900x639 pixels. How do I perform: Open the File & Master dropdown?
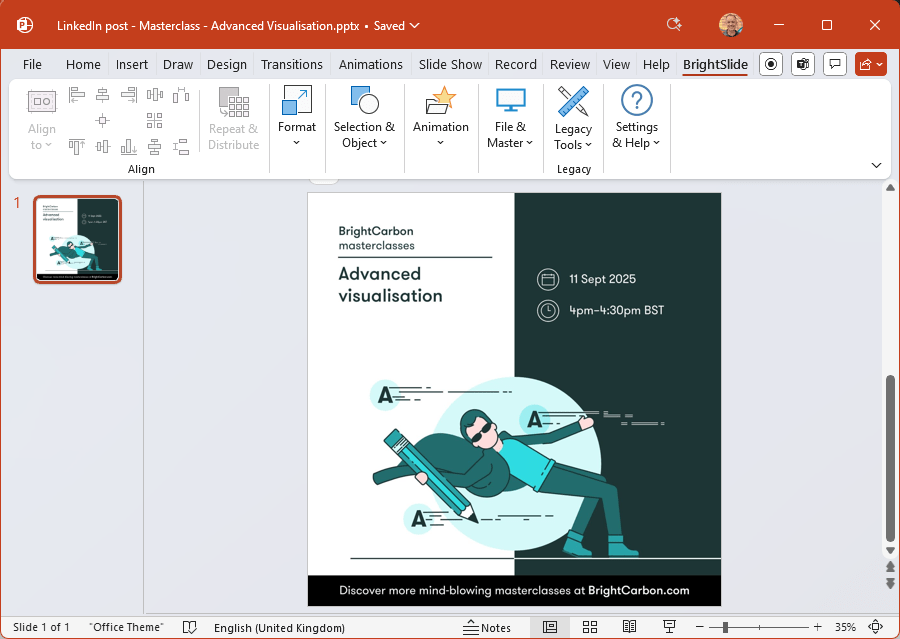click(510, 118)
